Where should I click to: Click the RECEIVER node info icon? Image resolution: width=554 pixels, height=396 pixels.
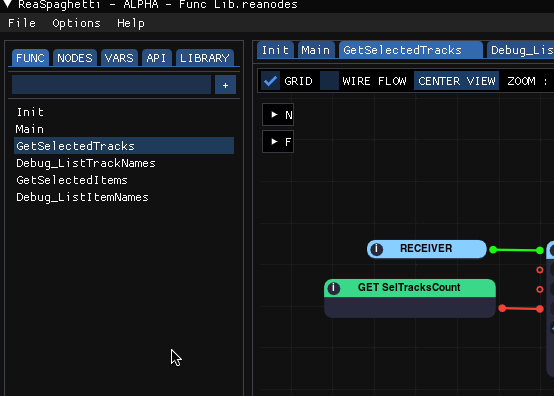coord(376,249)
